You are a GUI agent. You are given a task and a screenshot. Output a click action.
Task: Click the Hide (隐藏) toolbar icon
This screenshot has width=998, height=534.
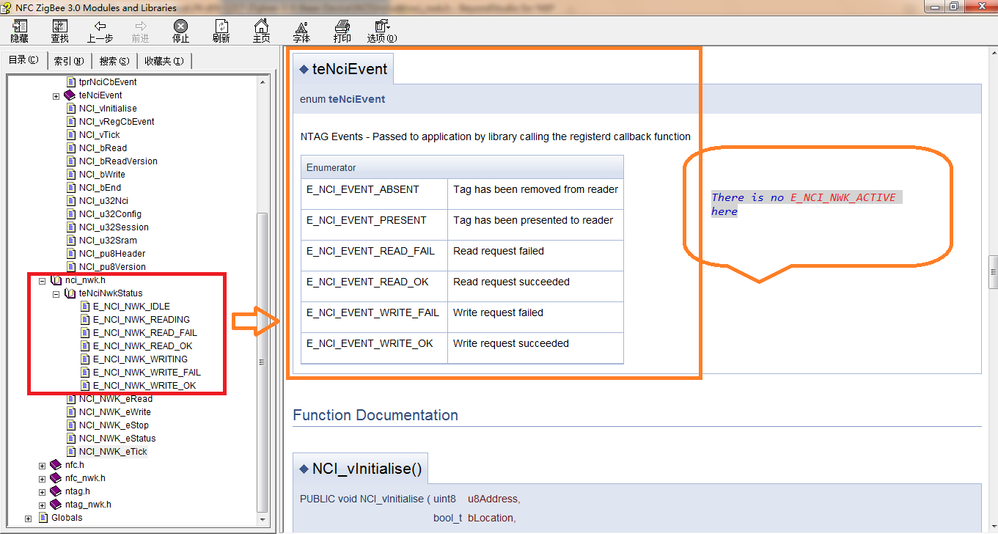(19, 31)
